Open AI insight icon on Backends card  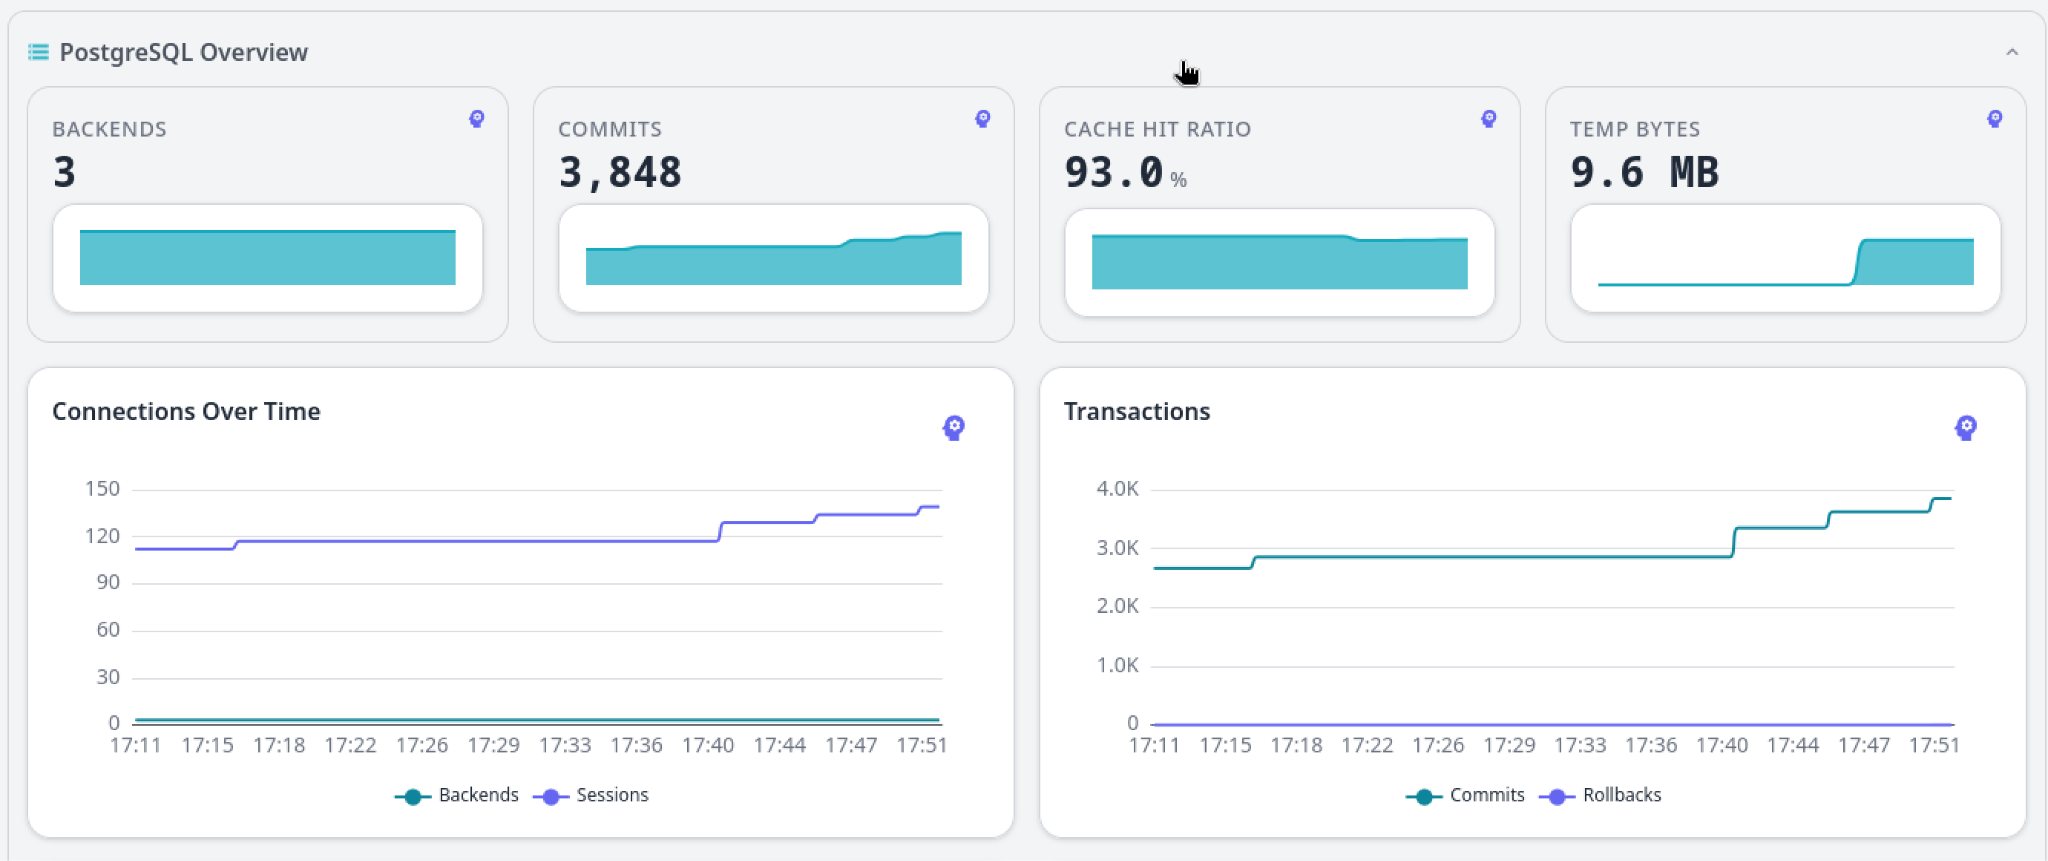pos(477,119)
